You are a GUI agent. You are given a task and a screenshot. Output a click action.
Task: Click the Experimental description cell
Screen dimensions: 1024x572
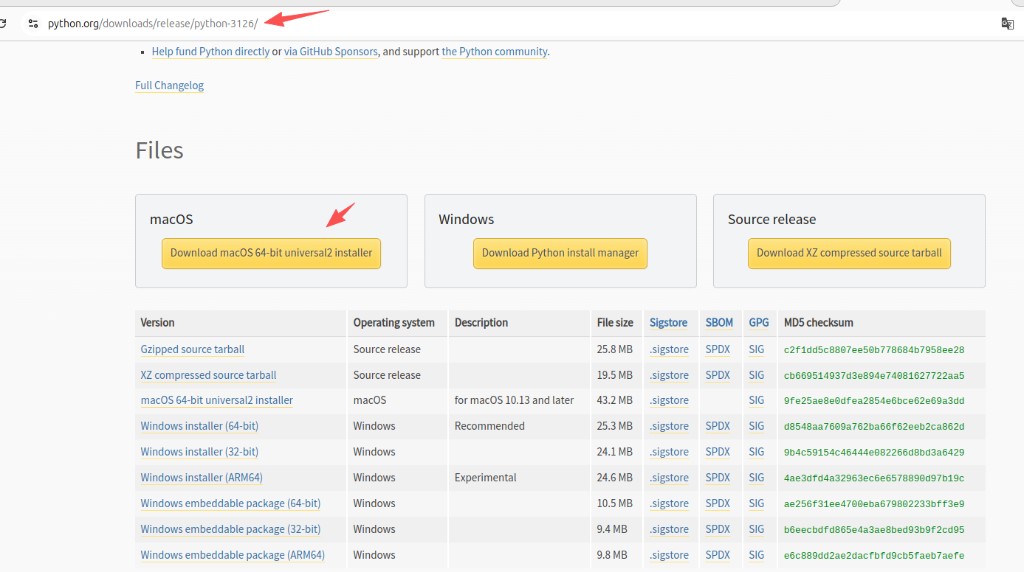tap(485, 478)
